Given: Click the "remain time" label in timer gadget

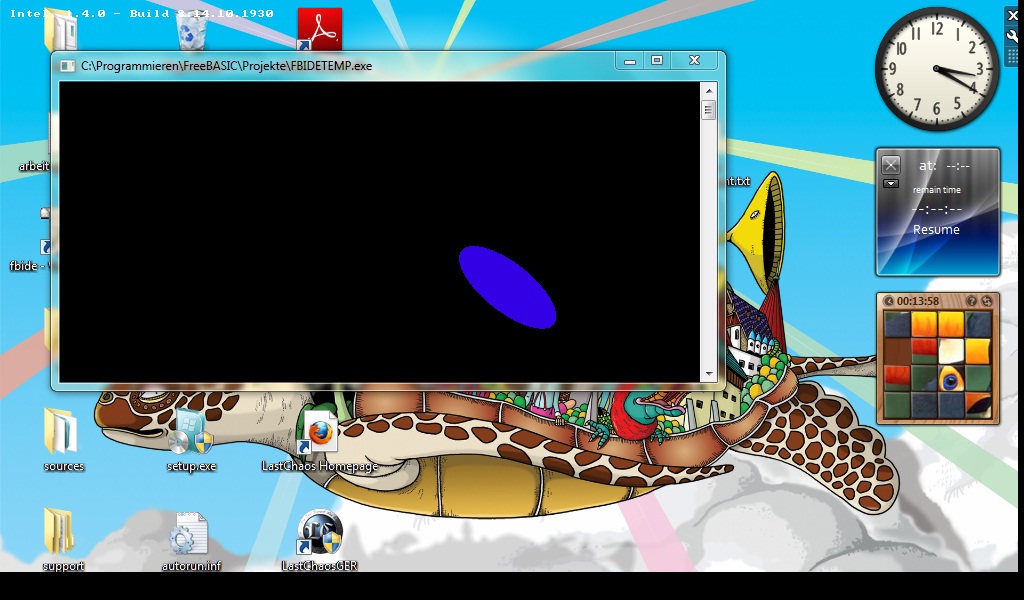Looking at the screenshot, I should (936, 190).
